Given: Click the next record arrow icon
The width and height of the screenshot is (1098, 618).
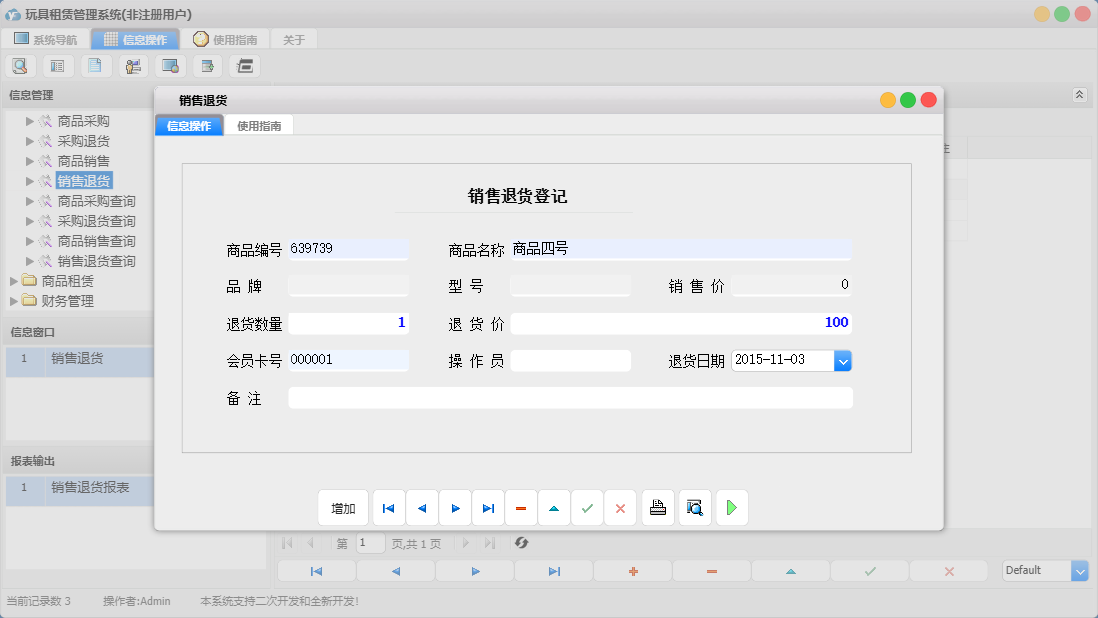Looking at the screenshot, I should pos(455,507).
